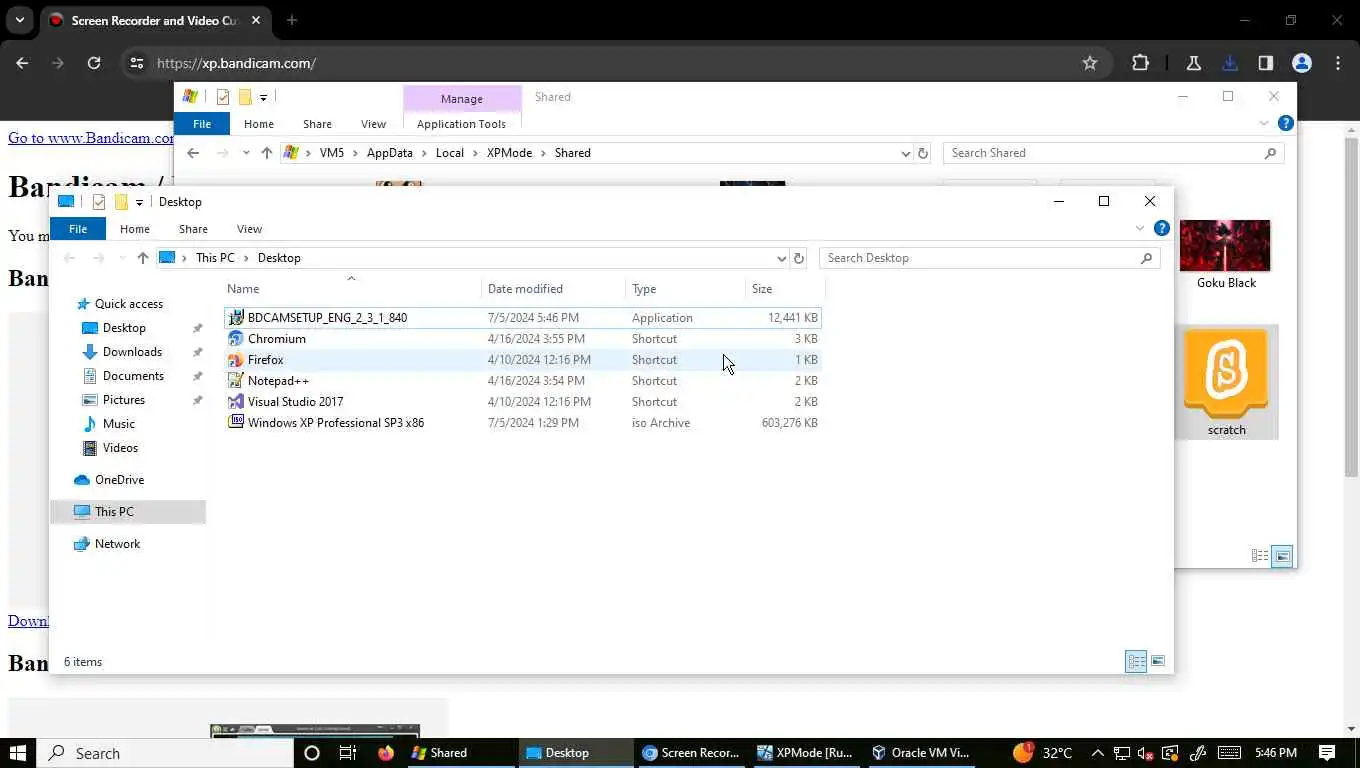The height and width of the screenshot is (768, 1360).
Task: Bookmark this page with the star icon
Action: coord(1090,63)
